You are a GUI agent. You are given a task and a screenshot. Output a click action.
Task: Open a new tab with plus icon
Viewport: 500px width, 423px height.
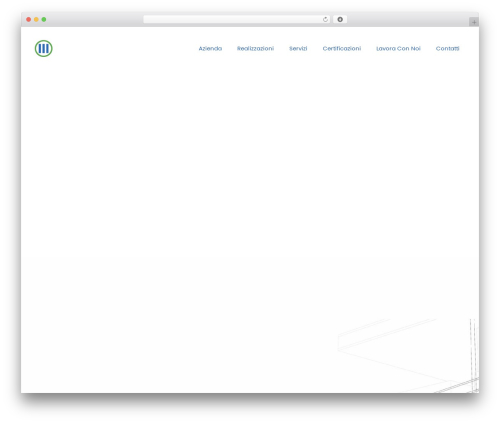coord(474,22)
